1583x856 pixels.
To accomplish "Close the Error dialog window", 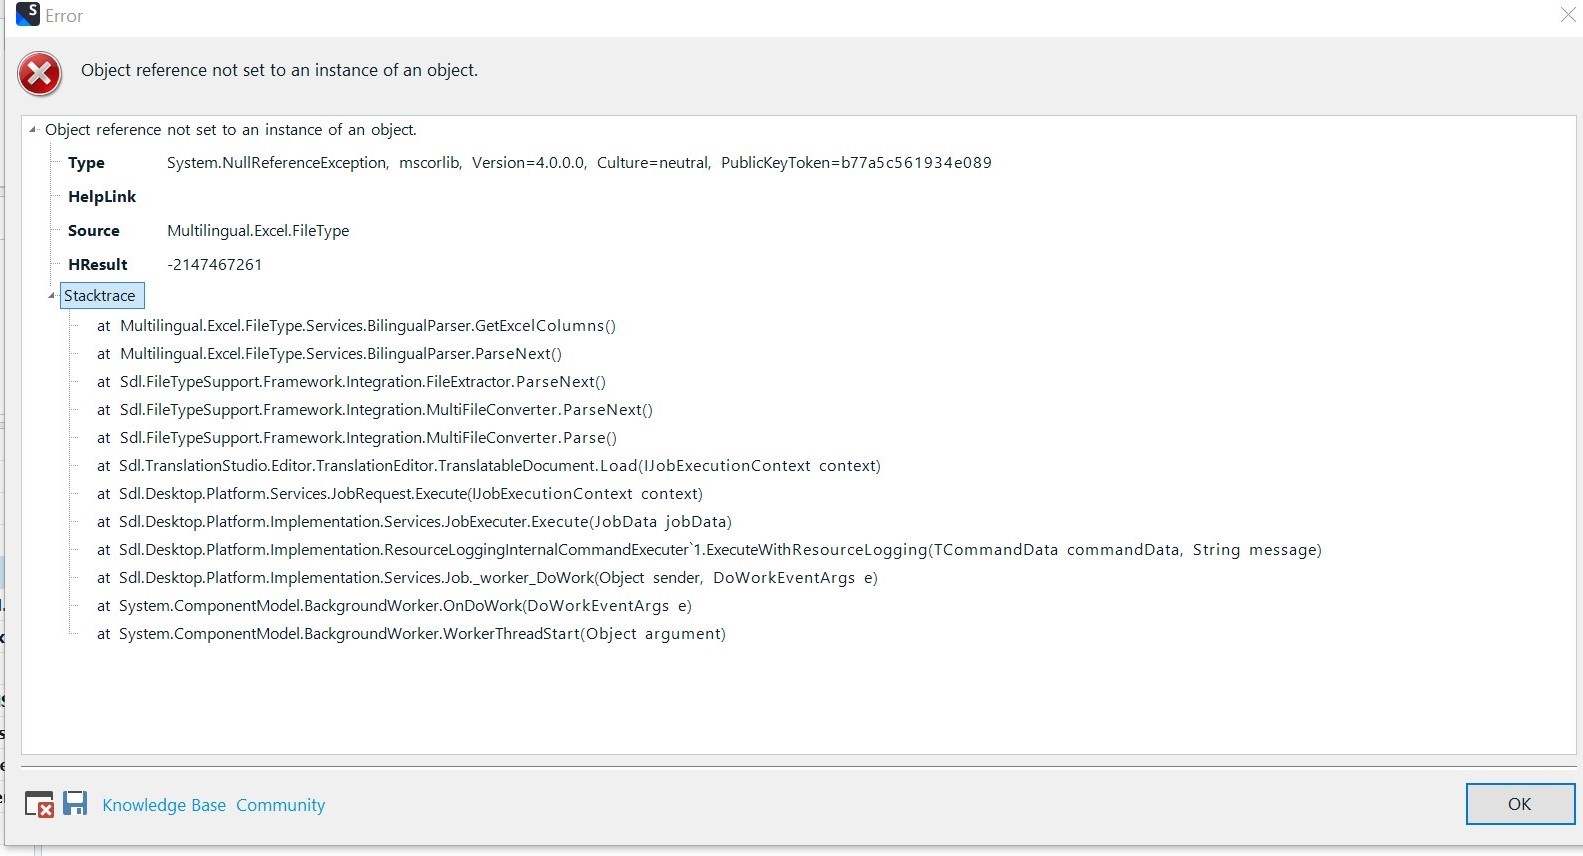I will coord(1568,15).
